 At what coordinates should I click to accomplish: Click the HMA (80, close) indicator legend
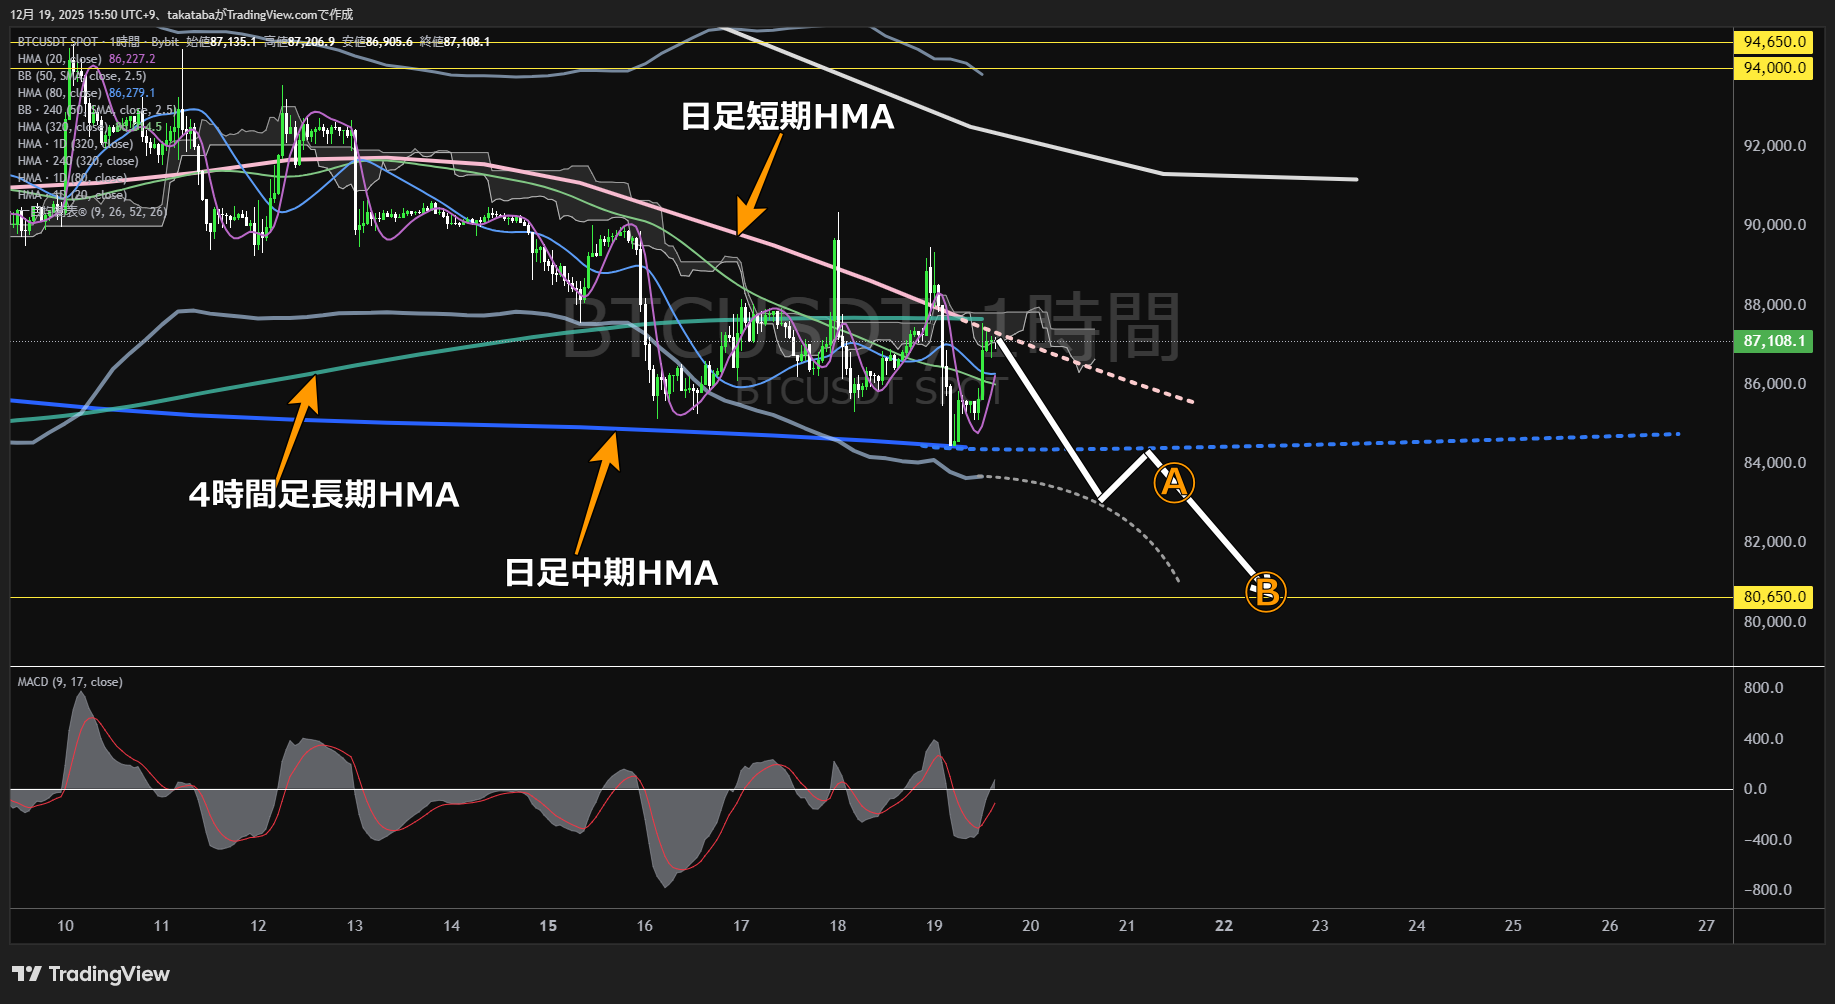tap(59, 93)
